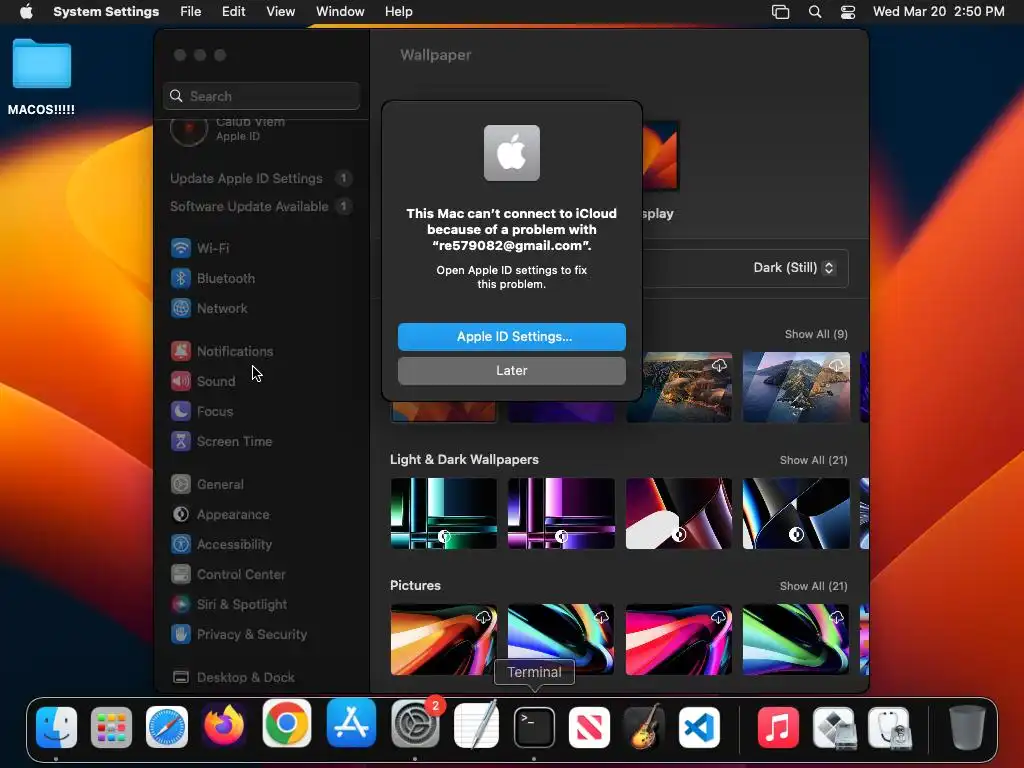Open App Store from the Dock

coord(351,724)
